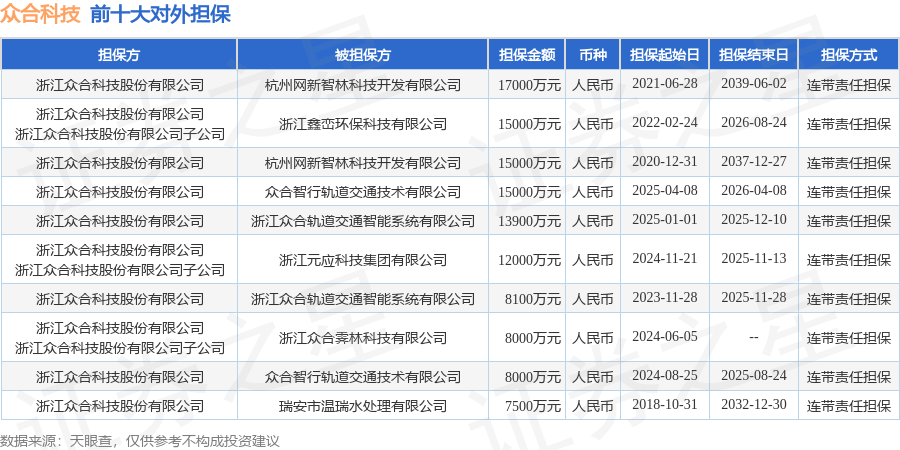The width and height of the screenshot is (900, 450).
Task: Click 连带责任担保 in the 17000万元 row
Action: click(849, 85)
